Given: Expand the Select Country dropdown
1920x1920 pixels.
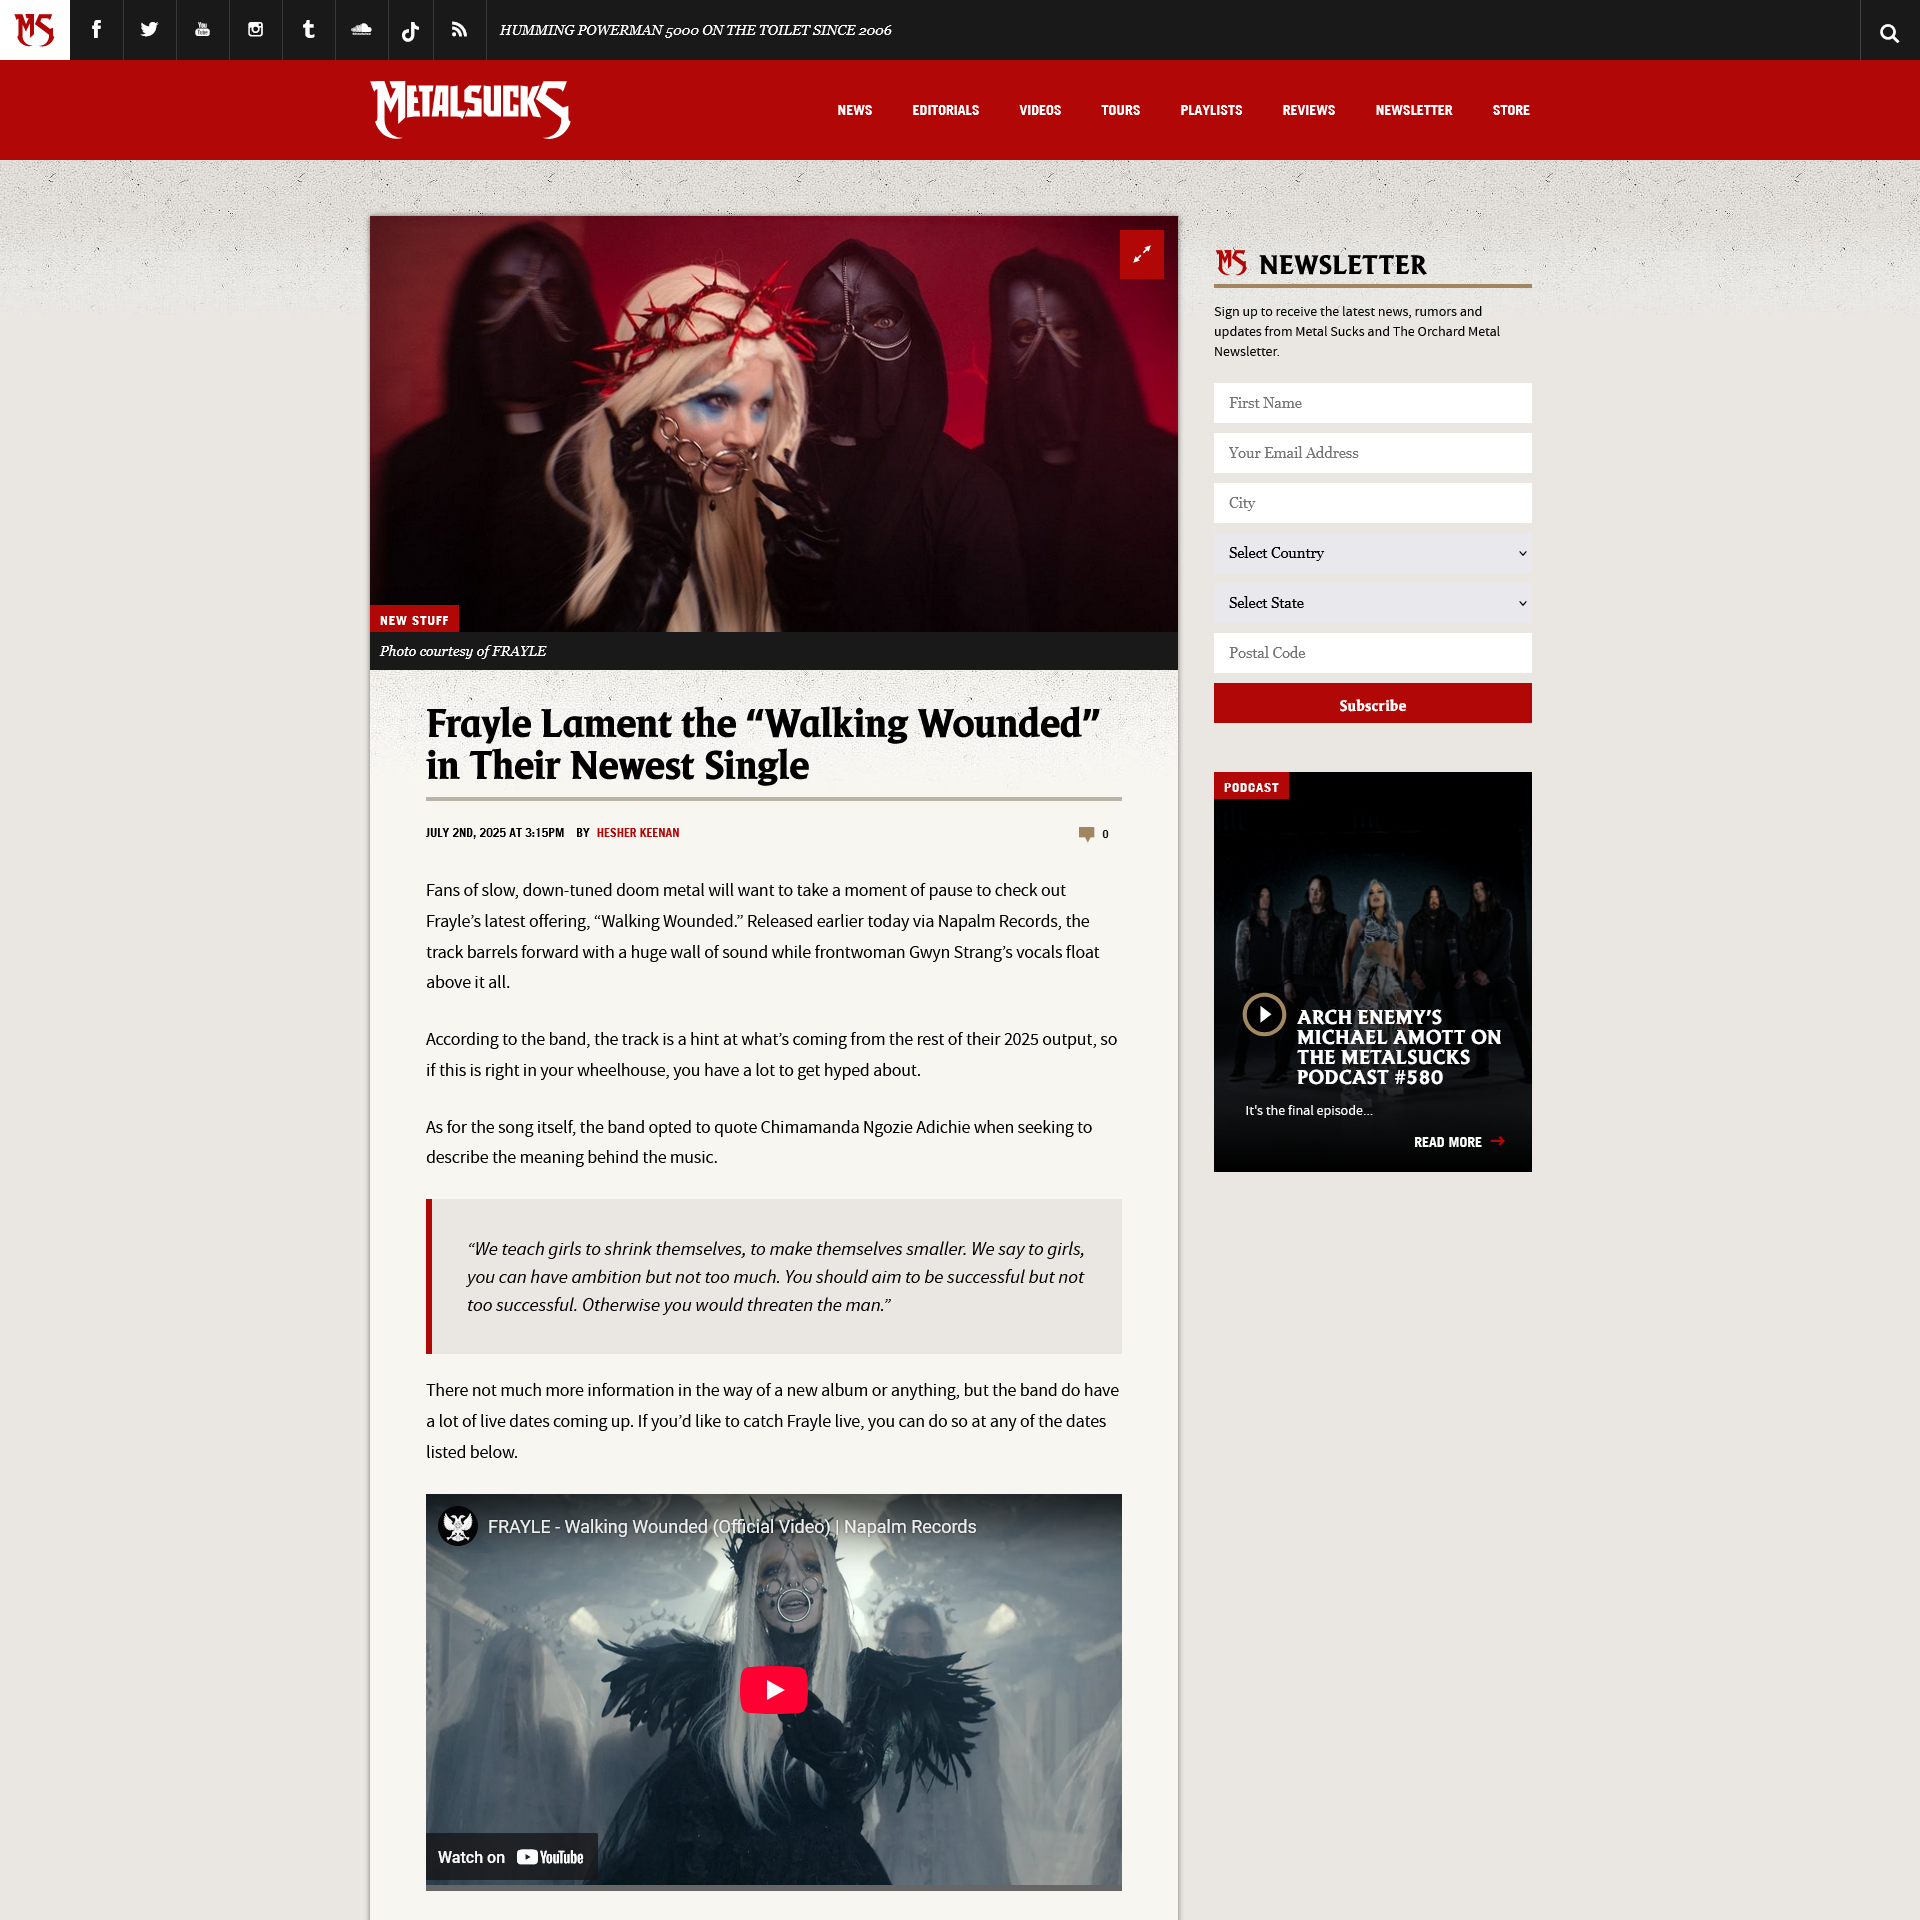Looking at the screenshot, I should click(1372, 553).
